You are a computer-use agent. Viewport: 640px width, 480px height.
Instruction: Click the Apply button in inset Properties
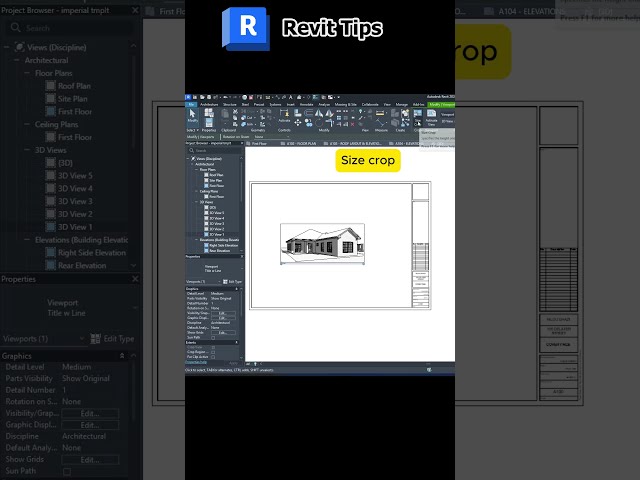pyautogui.click(x=233, y=363)
